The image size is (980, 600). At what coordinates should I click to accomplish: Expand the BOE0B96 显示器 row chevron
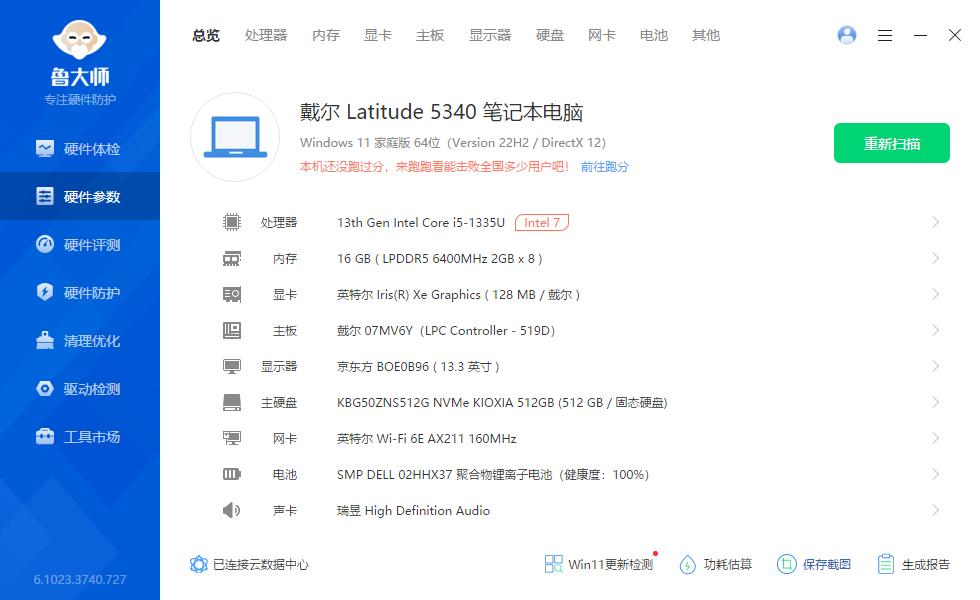click(936, 366)
